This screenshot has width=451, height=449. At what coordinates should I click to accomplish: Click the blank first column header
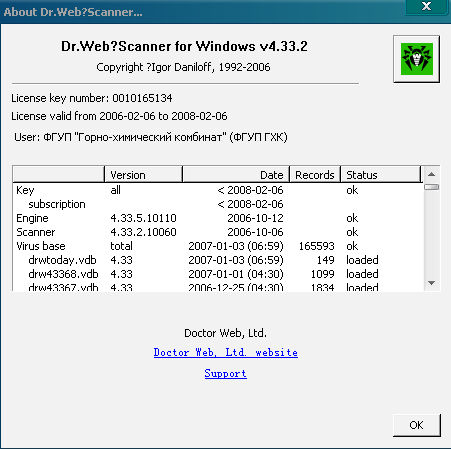click(59, 175)
